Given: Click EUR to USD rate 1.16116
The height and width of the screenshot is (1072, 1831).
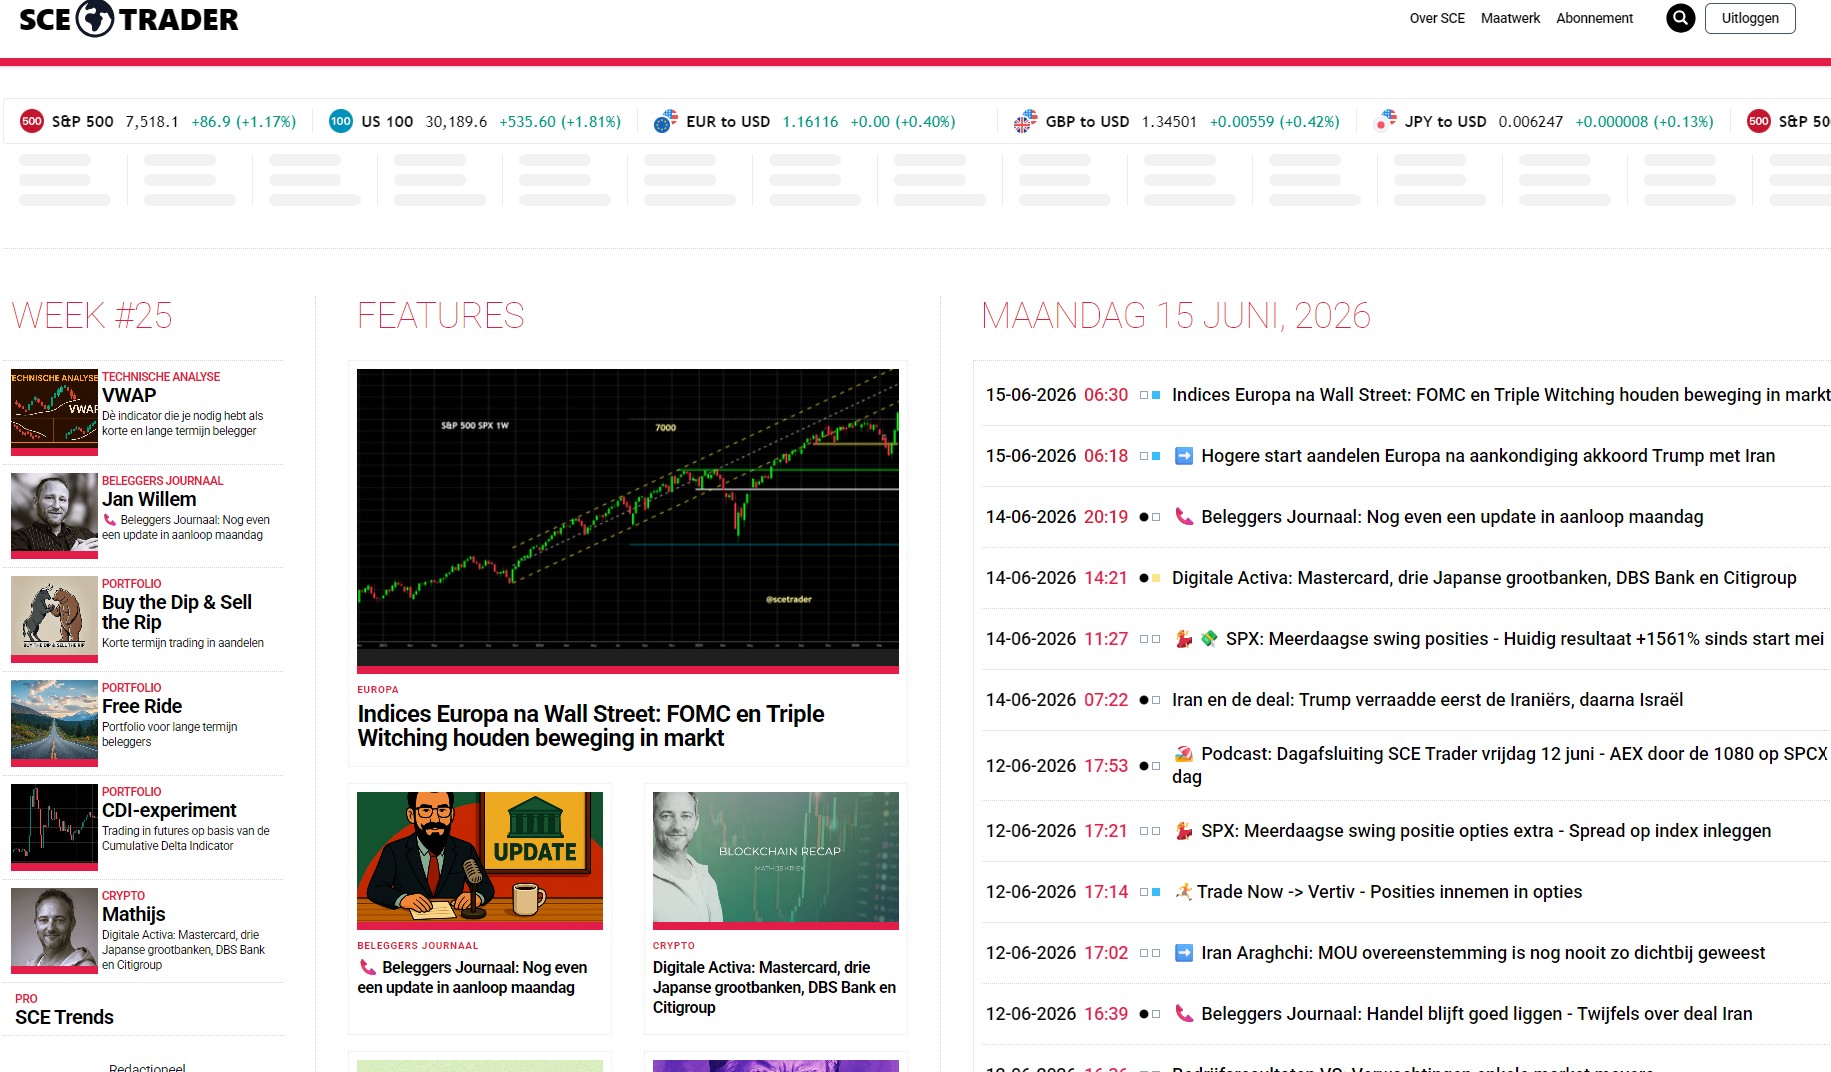Looking at the screenshot, I should tap(810, 122).
